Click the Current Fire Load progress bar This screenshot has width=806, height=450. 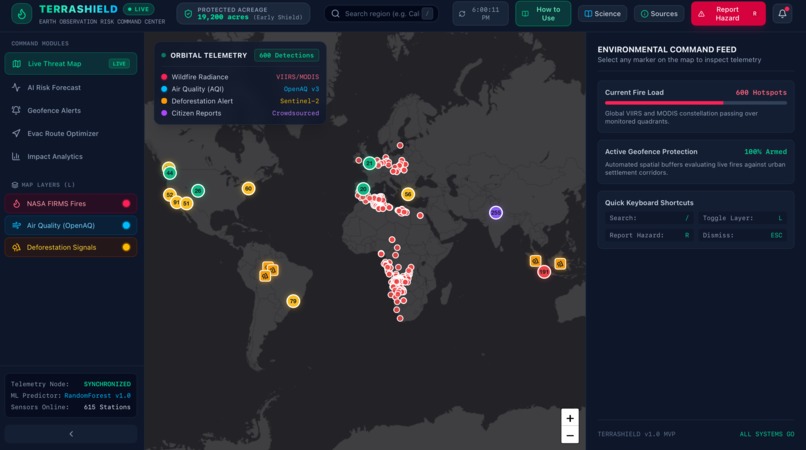coord(695,103)
